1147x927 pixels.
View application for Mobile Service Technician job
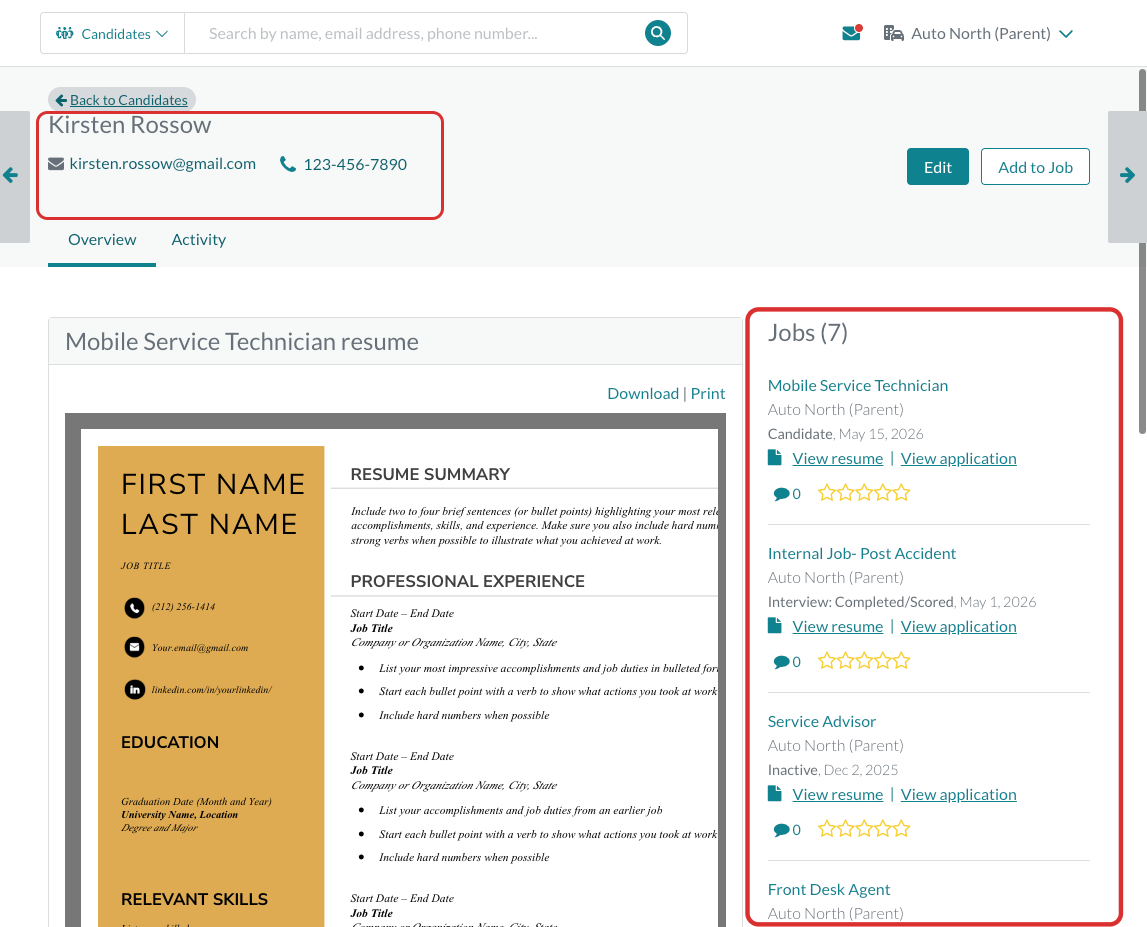(x=958, y=459)
